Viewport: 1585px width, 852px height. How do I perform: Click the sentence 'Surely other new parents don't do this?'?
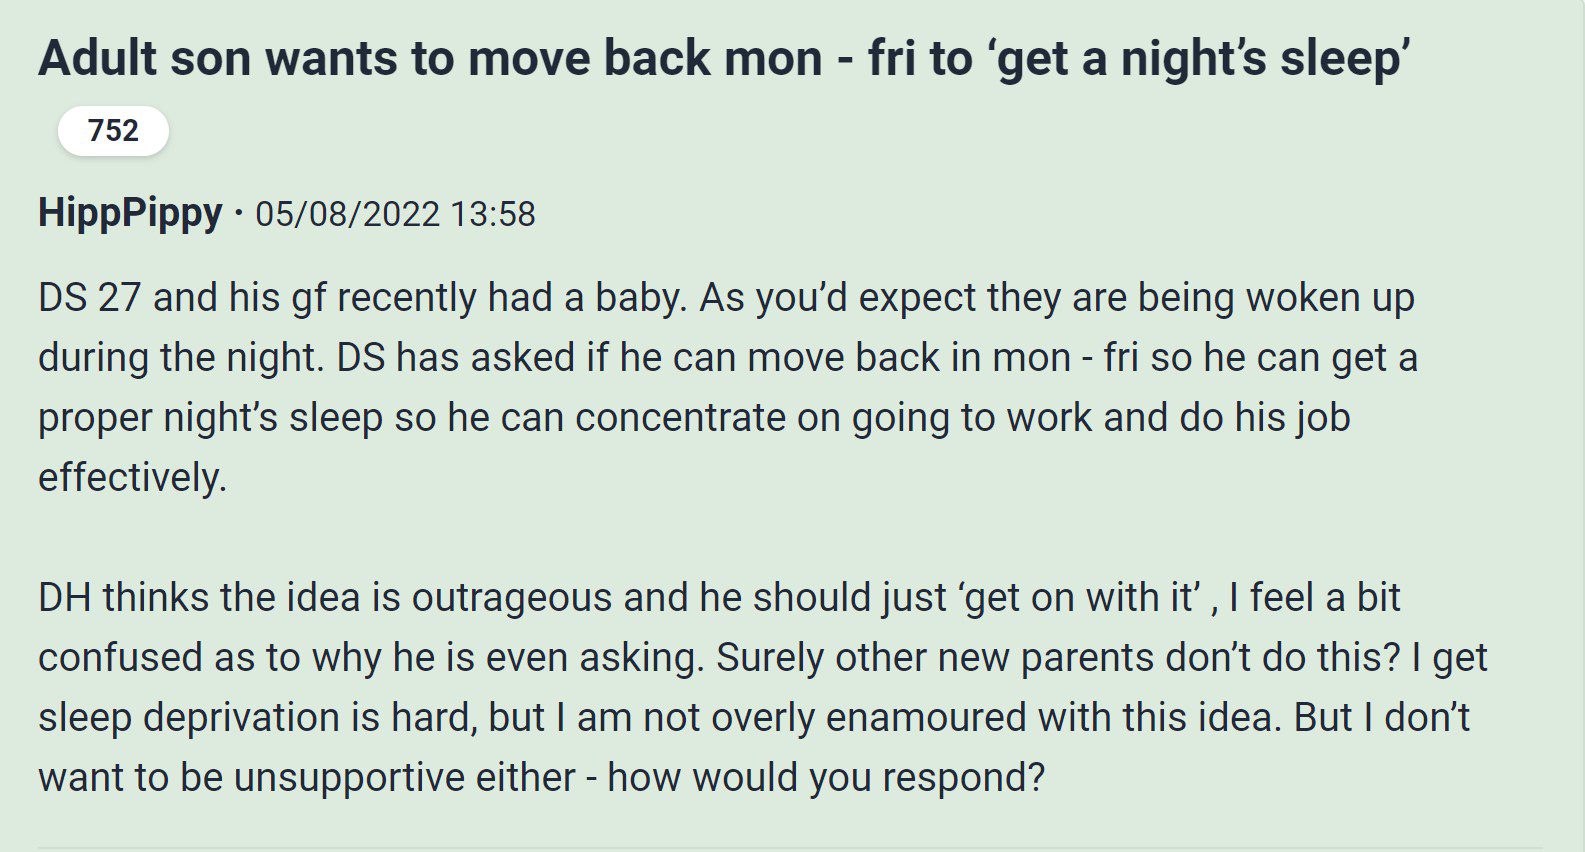click(x=1059, y=657)
